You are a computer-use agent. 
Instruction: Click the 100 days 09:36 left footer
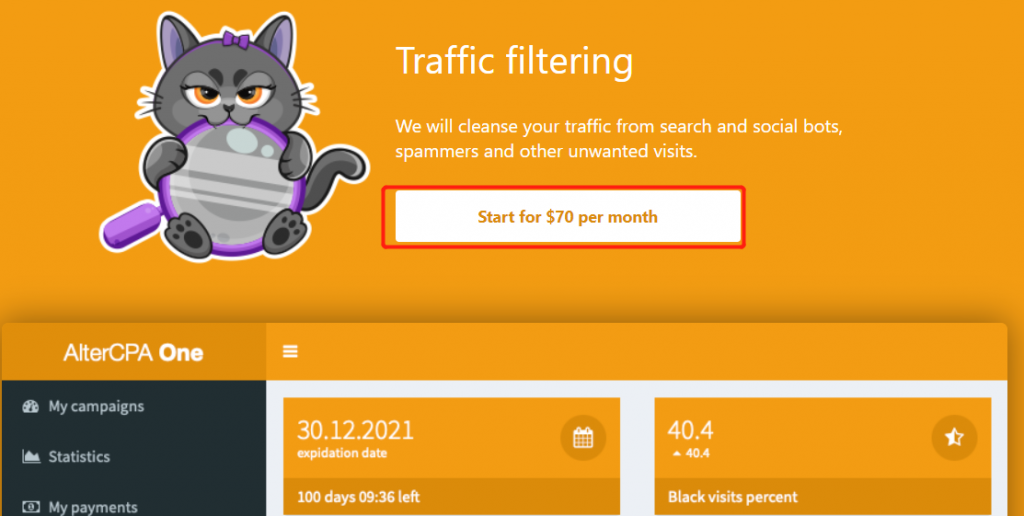[358, 497]
